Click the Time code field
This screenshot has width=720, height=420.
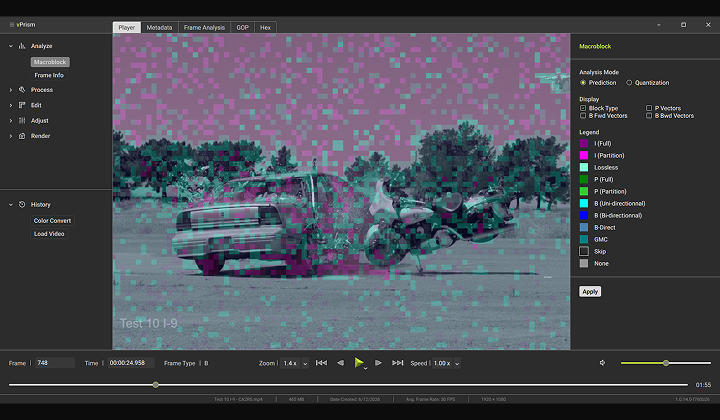tap(130, 363)
